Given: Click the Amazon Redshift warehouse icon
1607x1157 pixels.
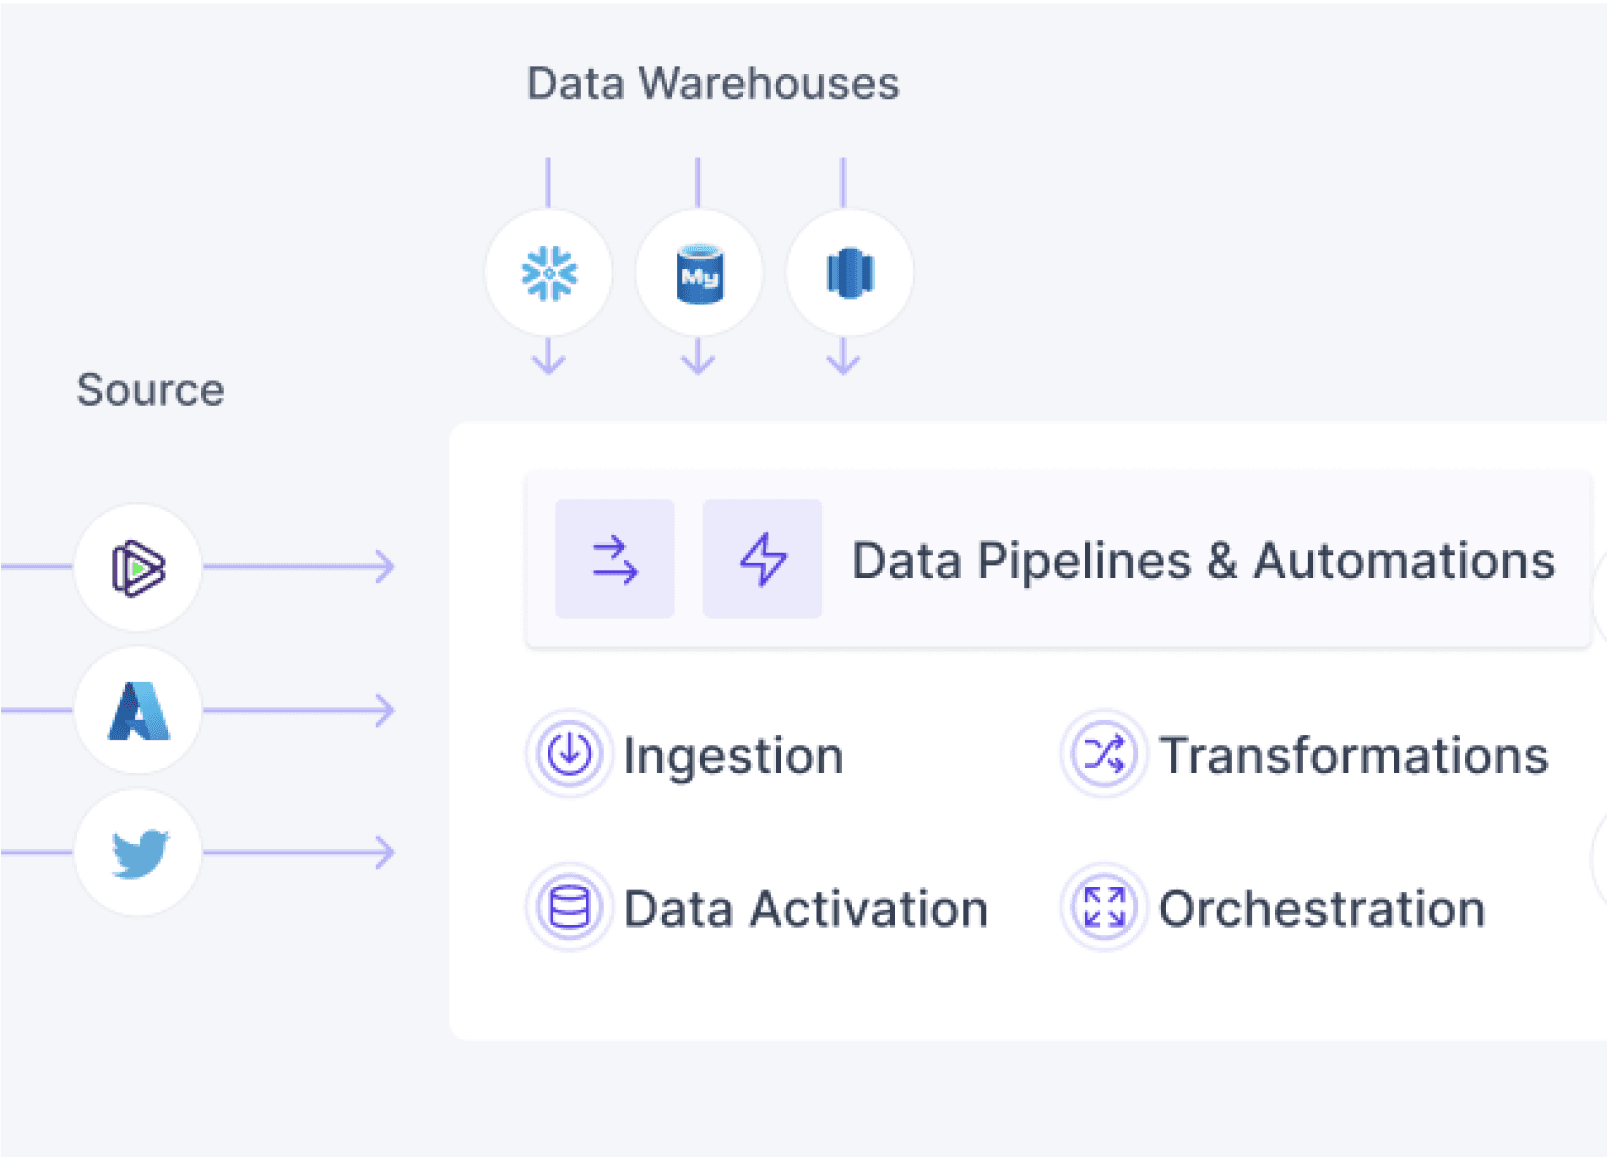Looking at the screenshot, I should tap(850, 273).
